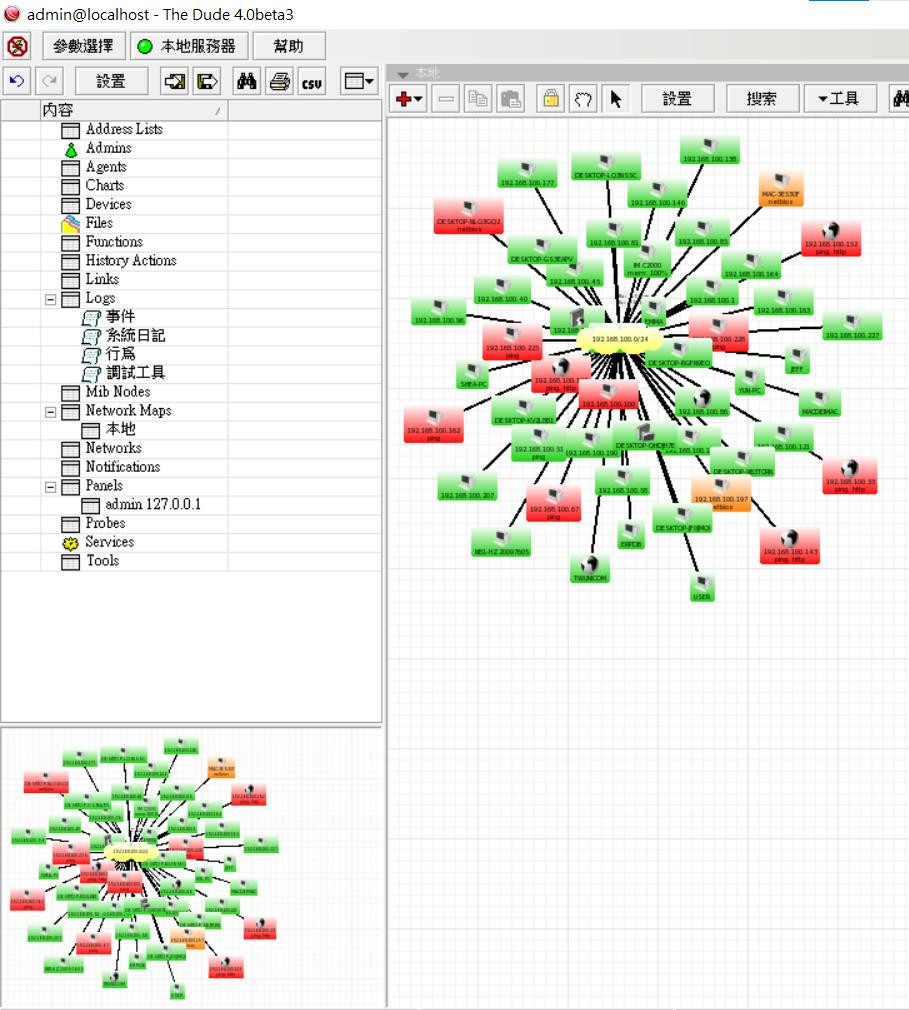Select red node 192.168.100.143
This screenshot has width=909, height=1010.
tap(789, 546)
